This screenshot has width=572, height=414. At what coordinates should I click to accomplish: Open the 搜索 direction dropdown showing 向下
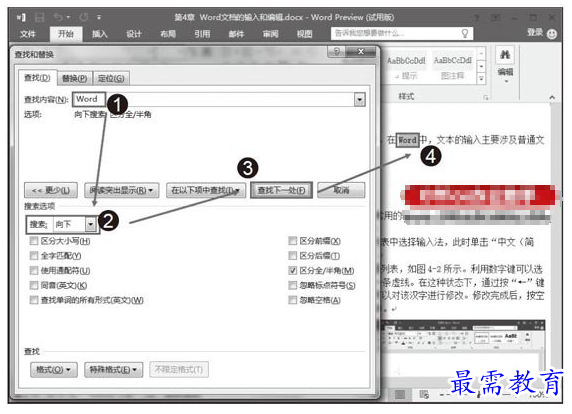(x=91, y=224)
